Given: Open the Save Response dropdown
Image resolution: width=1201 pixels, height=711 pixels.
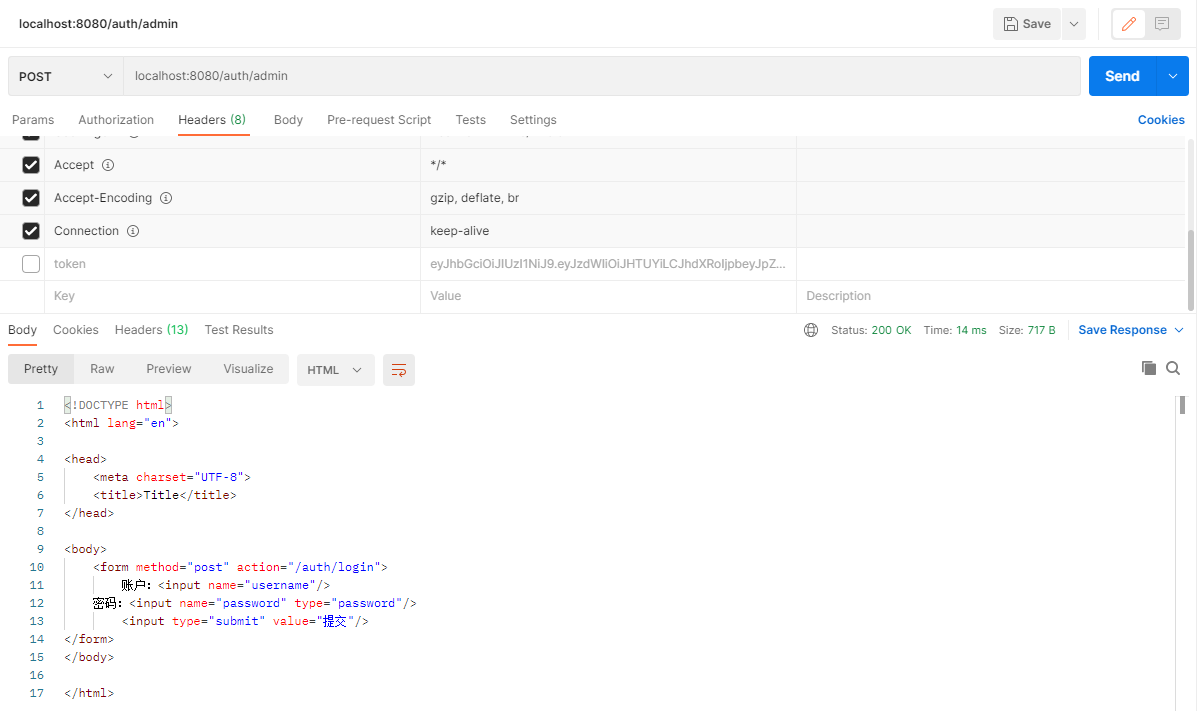Looking at the screenshot, I should (x=1130, y=330).
